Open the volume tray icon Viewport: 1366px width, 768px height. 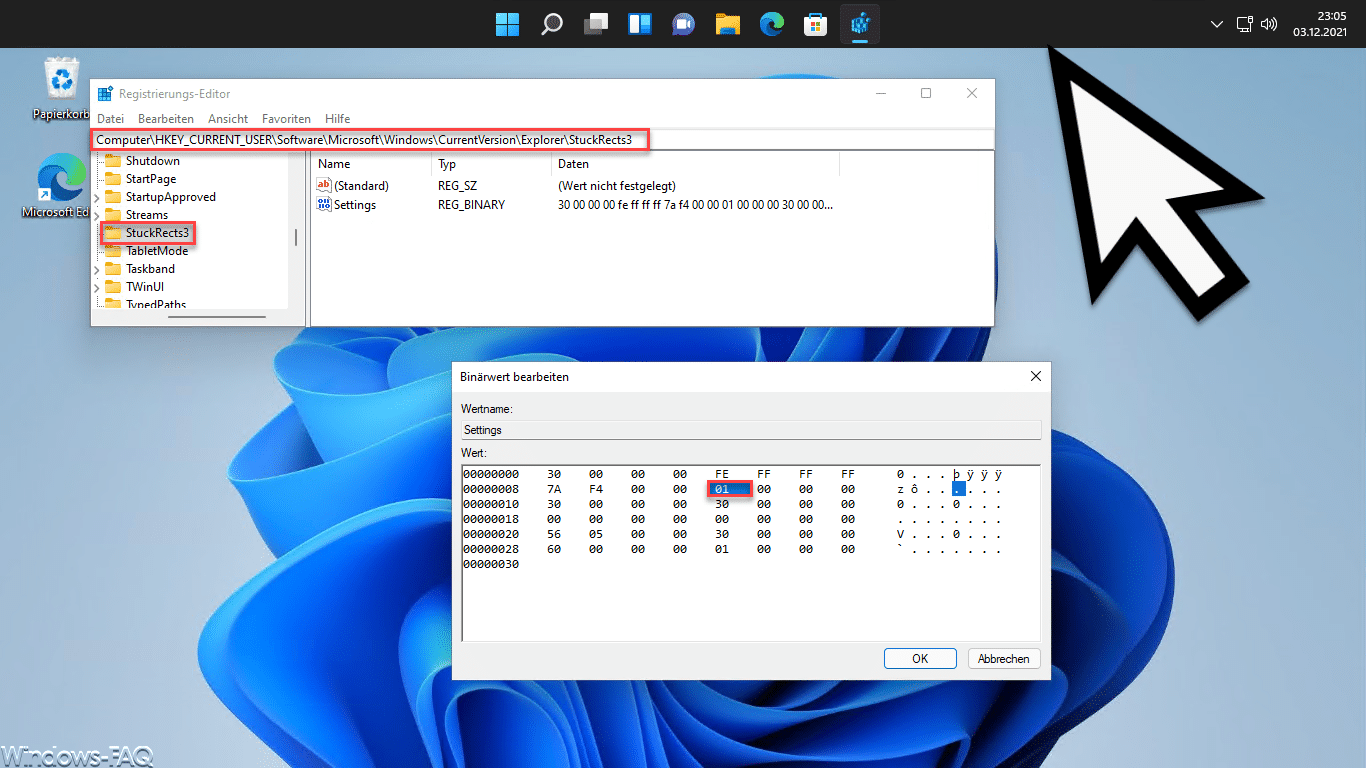pos(1270,23)
